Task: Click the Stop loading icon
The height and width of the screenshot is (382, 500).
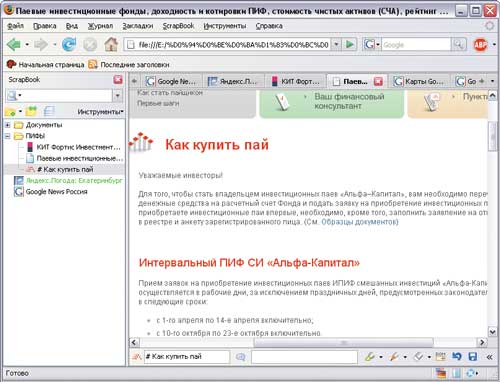Action: (90, 44)
